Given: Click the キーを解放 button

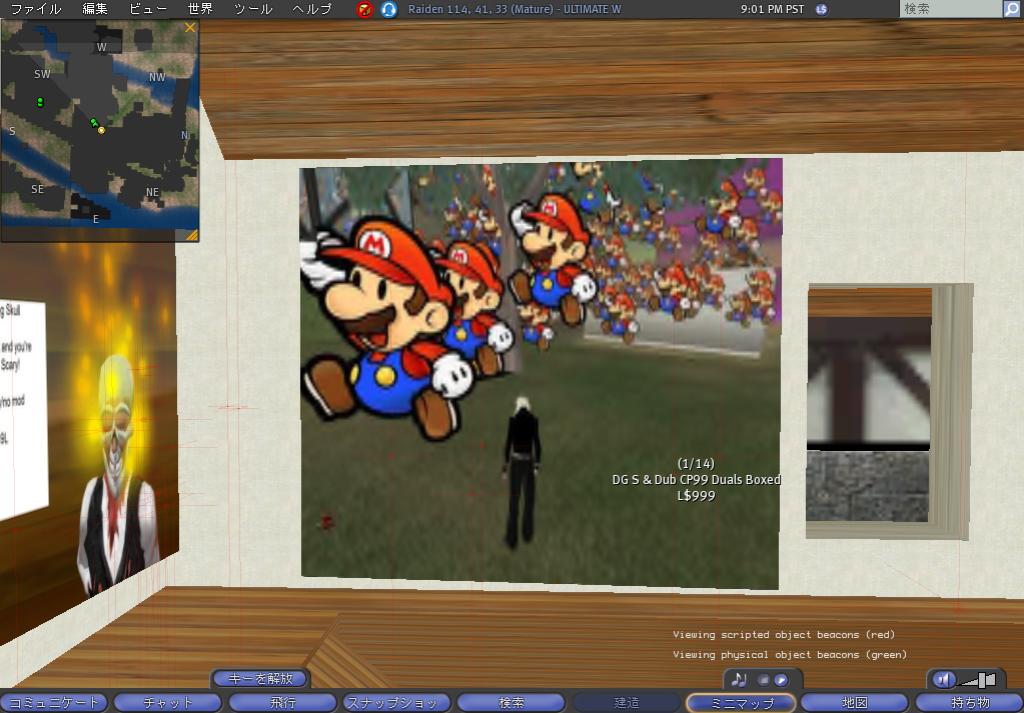Looking at the screenshot, I should click(x=261, y=678).
